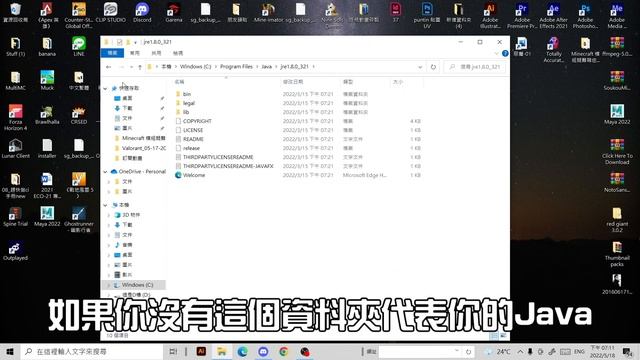Select the Totally Accurate desktop shortcut
This screenshot has width=640, height=360.
click(x=553, y=49)
